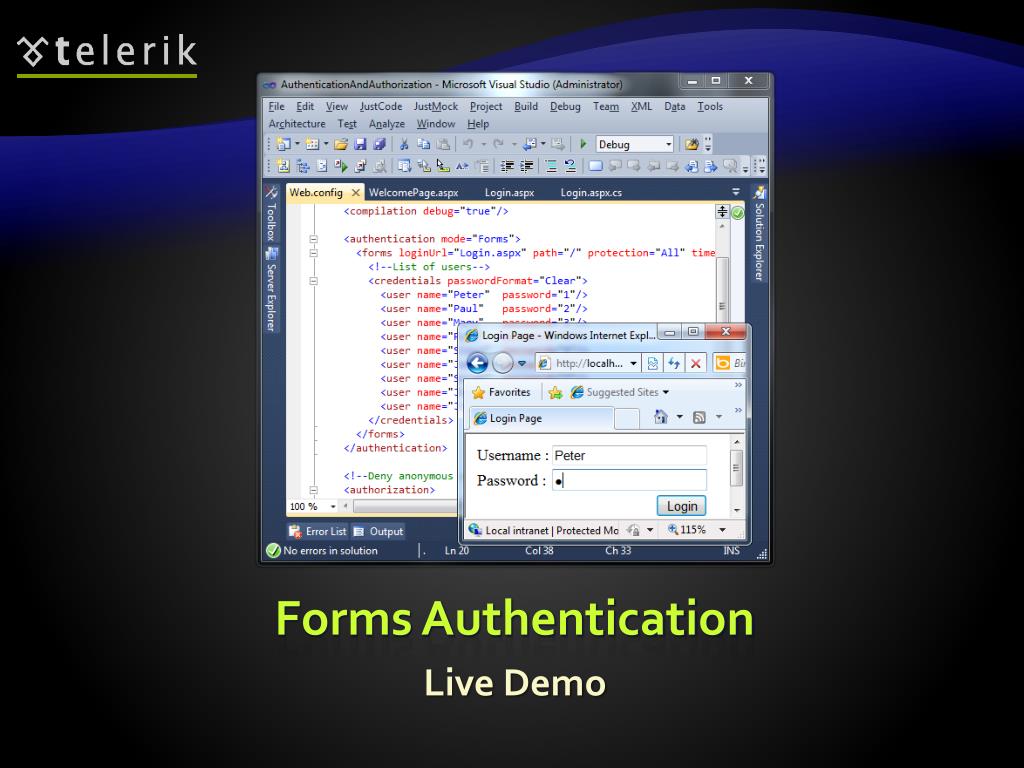
Task: Open the Build menu
Action: (x=526, y=107)
